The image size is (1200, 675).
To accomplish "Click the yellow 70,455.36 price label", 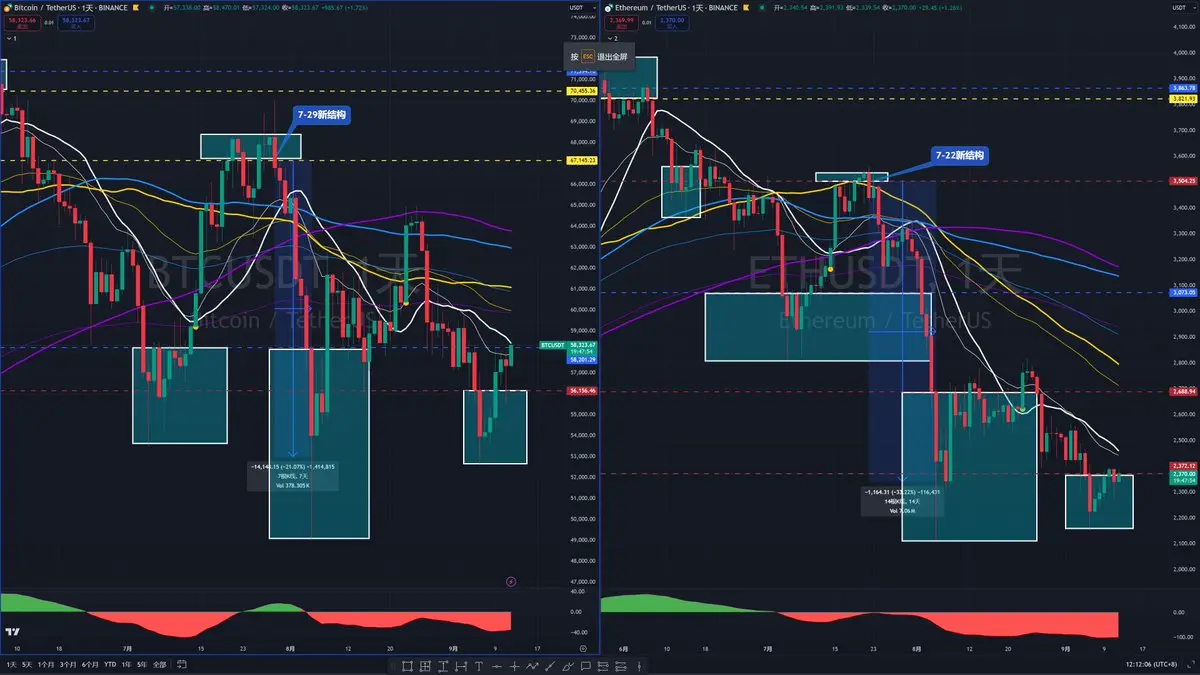I will (x=582, y=91).
